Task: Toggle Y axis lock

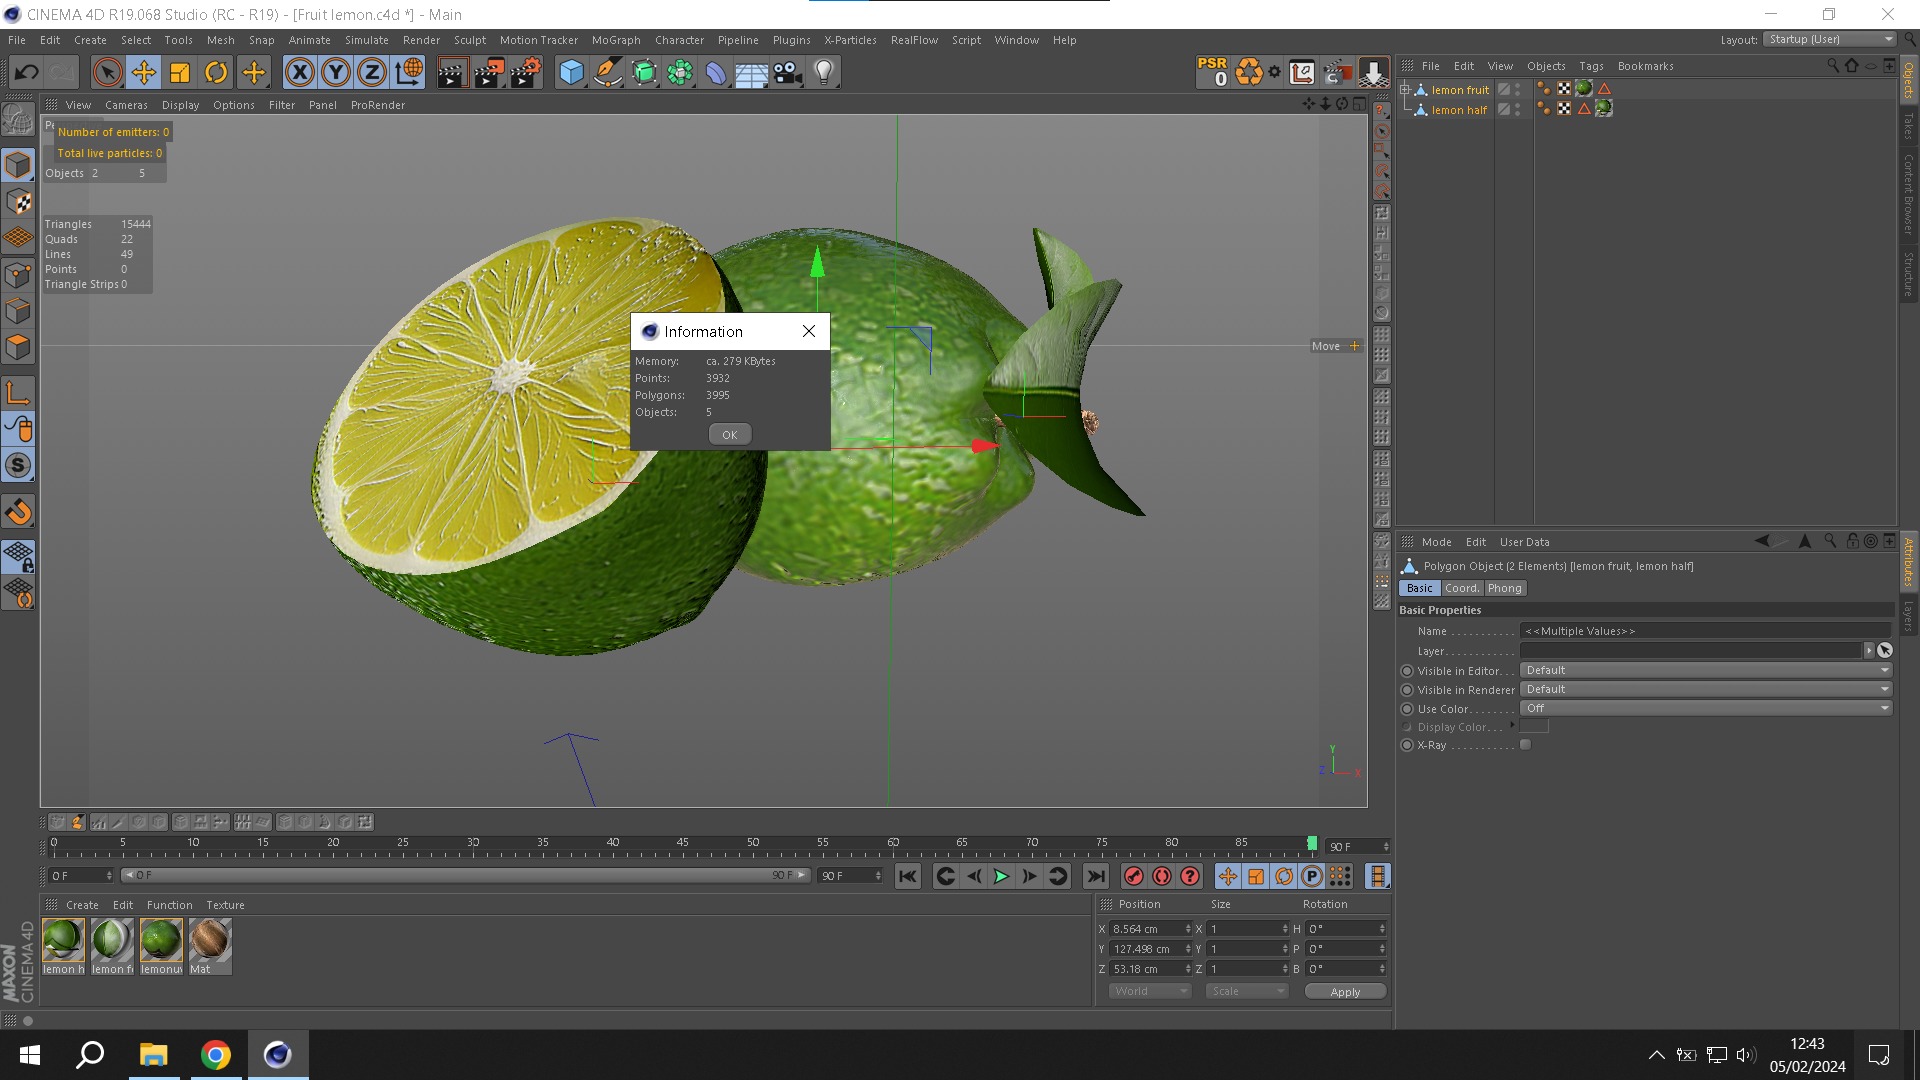Action: 336,72
